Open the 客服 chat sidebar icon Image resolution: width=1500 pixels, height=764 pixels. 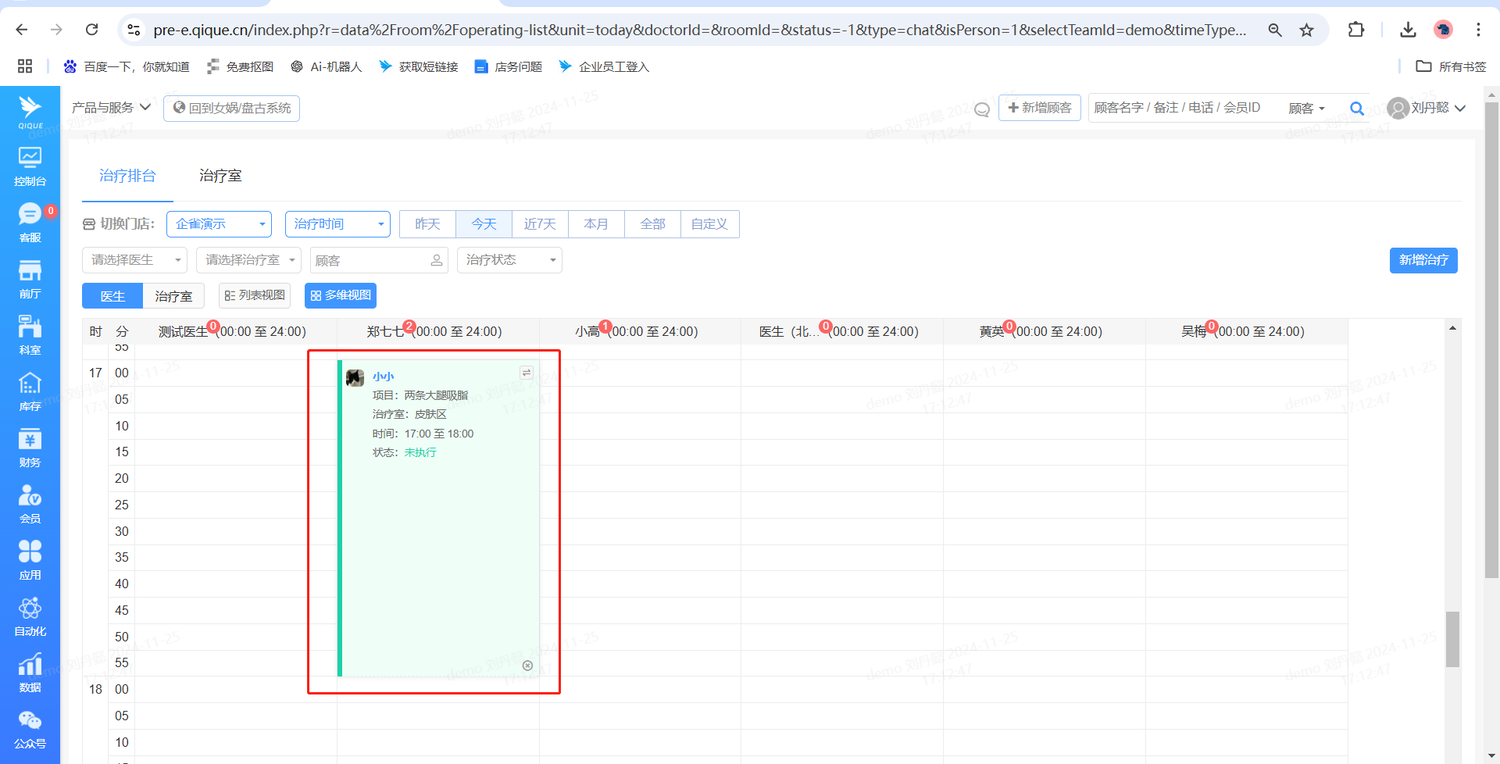tap(30, 222)
